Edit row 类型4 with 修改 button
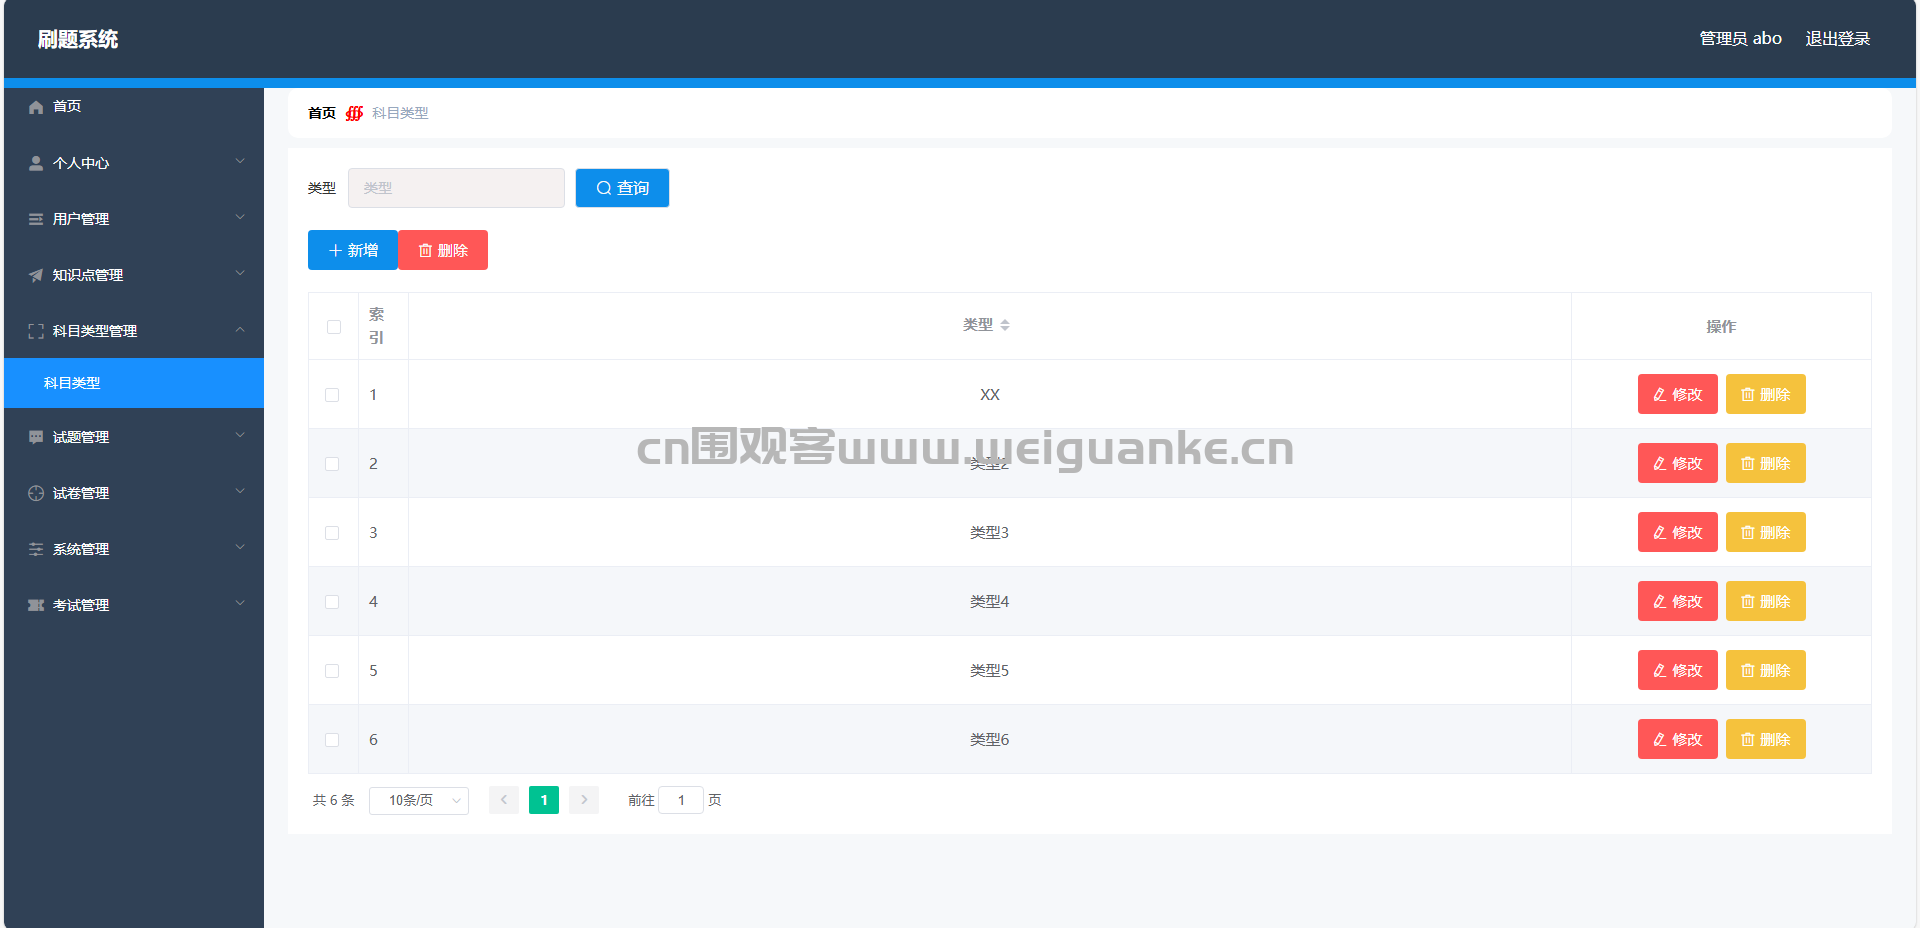The height and width of the screenshot is (928, 1920). tap(1678, 601)
